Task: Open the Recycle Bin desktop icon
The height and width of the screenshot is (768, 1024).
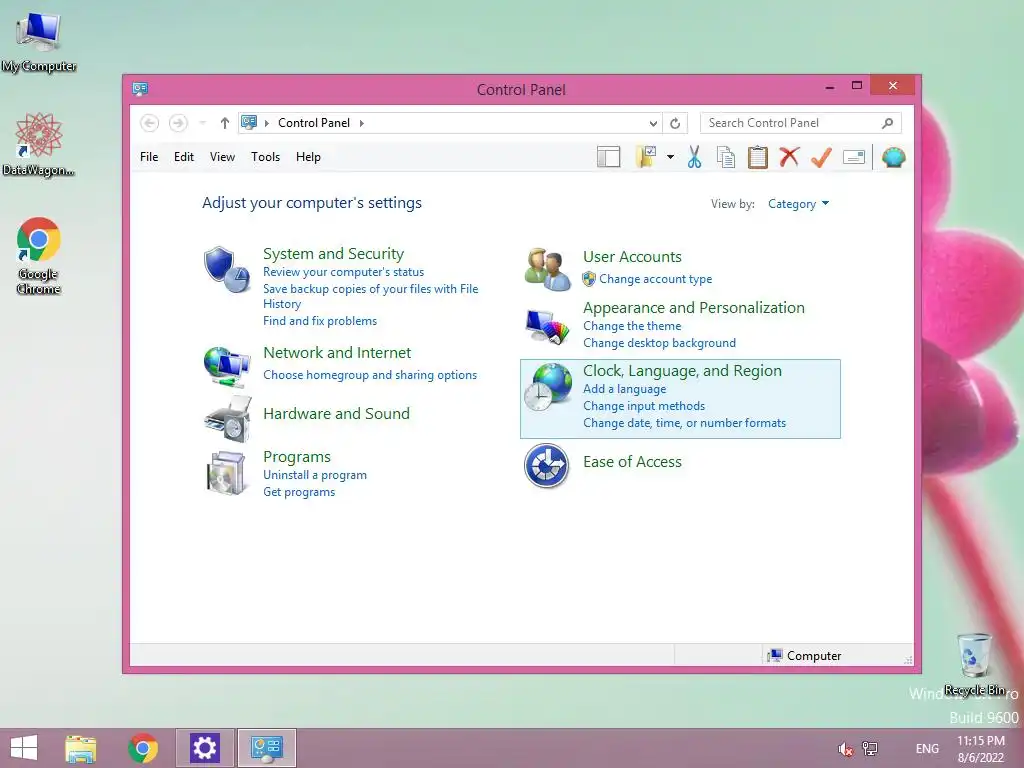Action: coord(975,664)
